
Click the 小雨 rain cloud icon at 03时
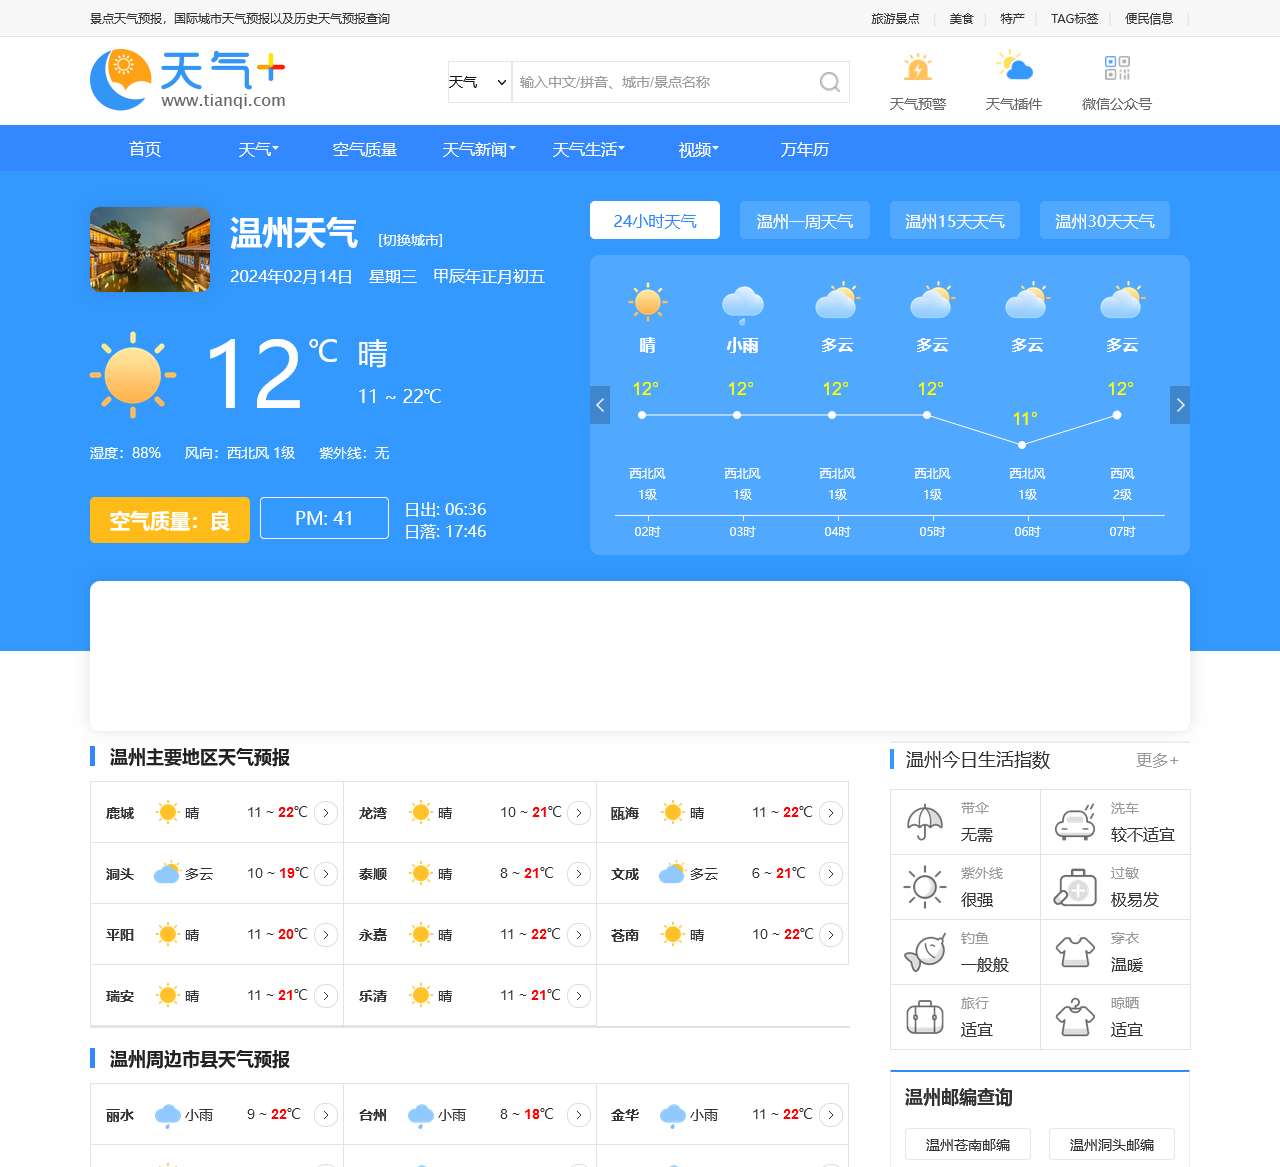(741, 303)
